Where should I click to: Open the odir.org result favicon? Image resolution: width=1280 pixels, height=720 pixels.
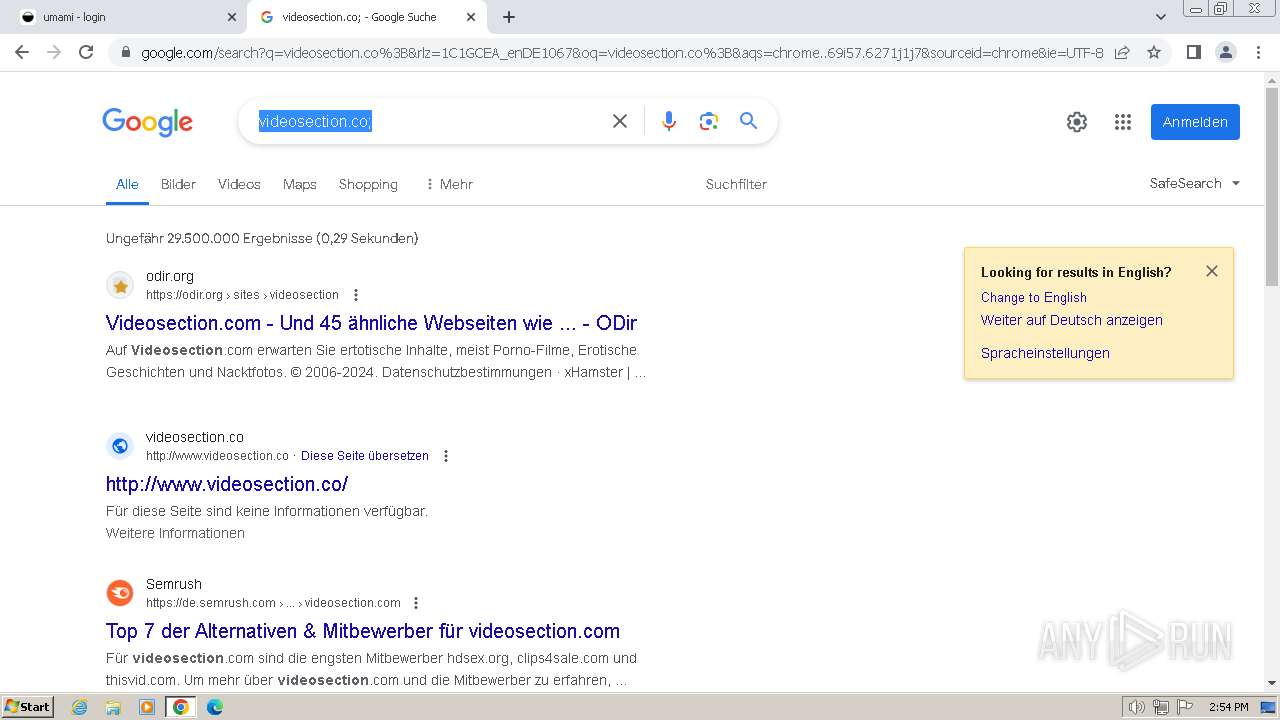(x=120, y=285)
